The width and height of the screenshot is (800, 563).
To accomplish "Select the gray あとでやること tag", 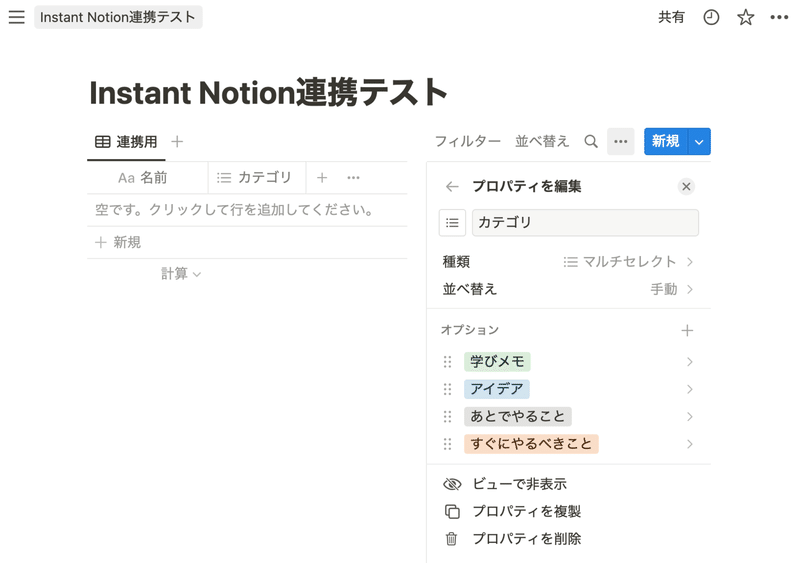I will 517,417.
